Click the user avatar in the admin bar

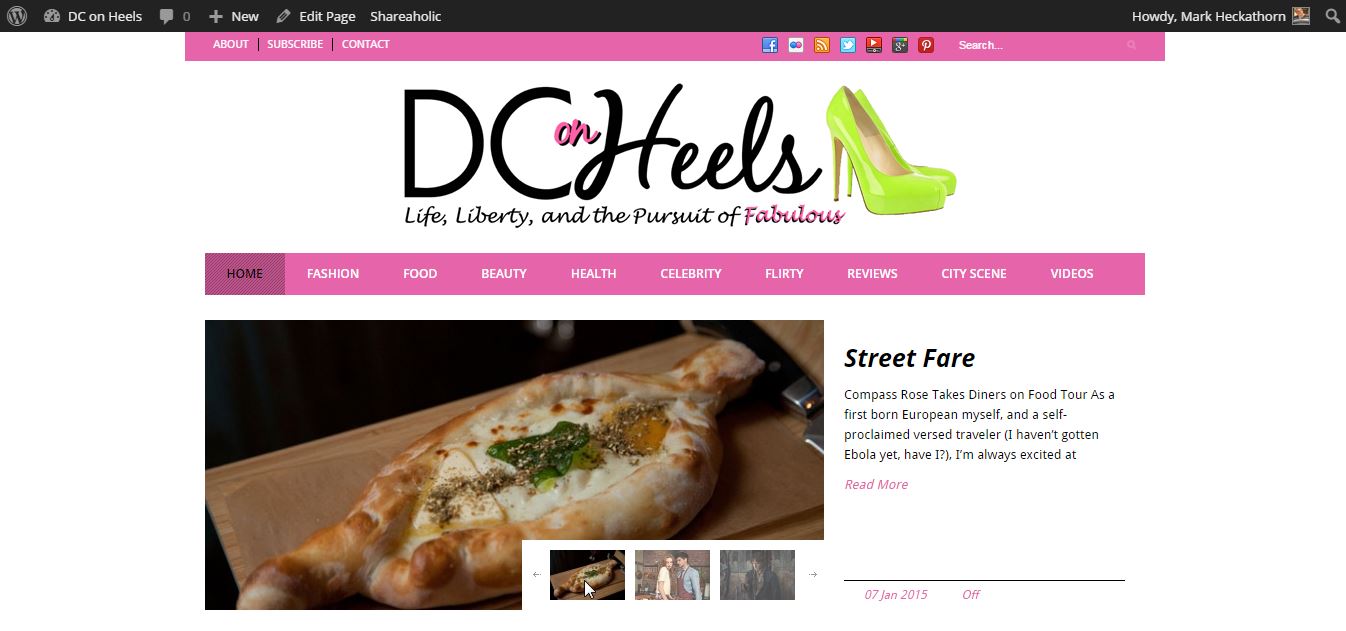[1300, 16]
